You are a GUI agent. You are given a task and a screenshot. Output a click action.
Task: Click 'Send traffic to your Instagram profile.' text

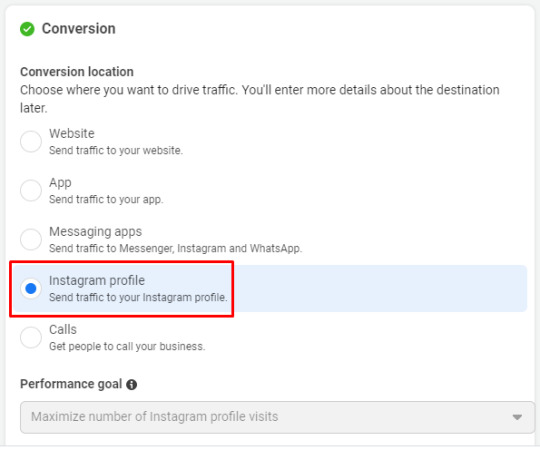click(x=138, y=297)
